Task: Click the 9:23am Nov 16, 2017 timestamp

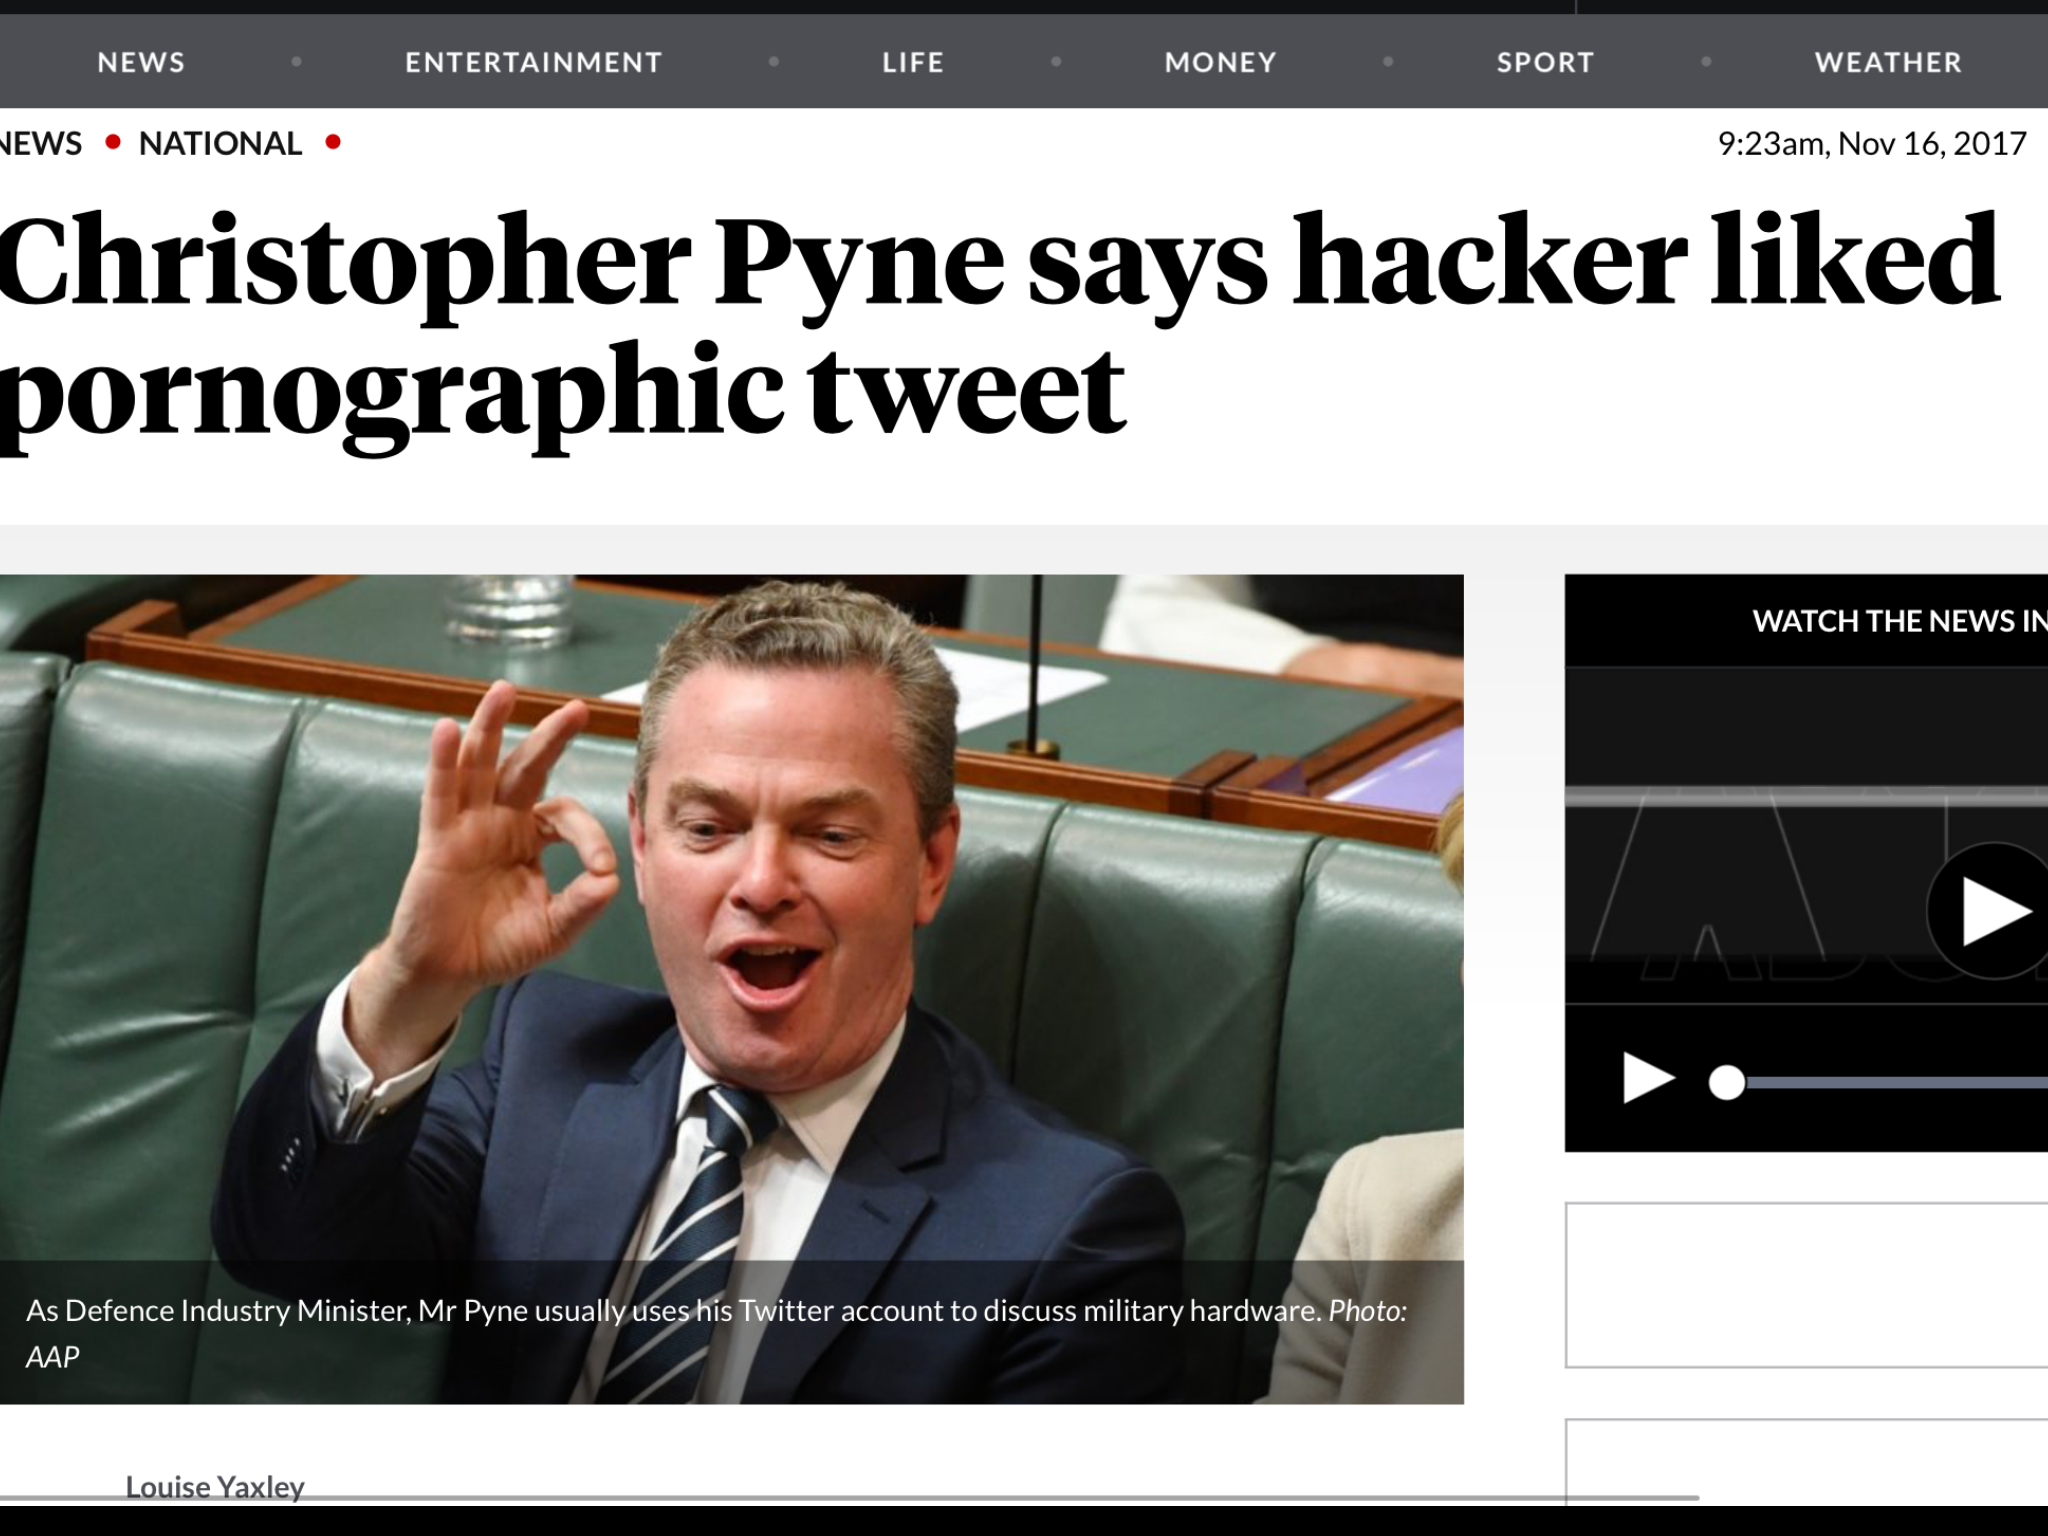Action: point(1872,144)
